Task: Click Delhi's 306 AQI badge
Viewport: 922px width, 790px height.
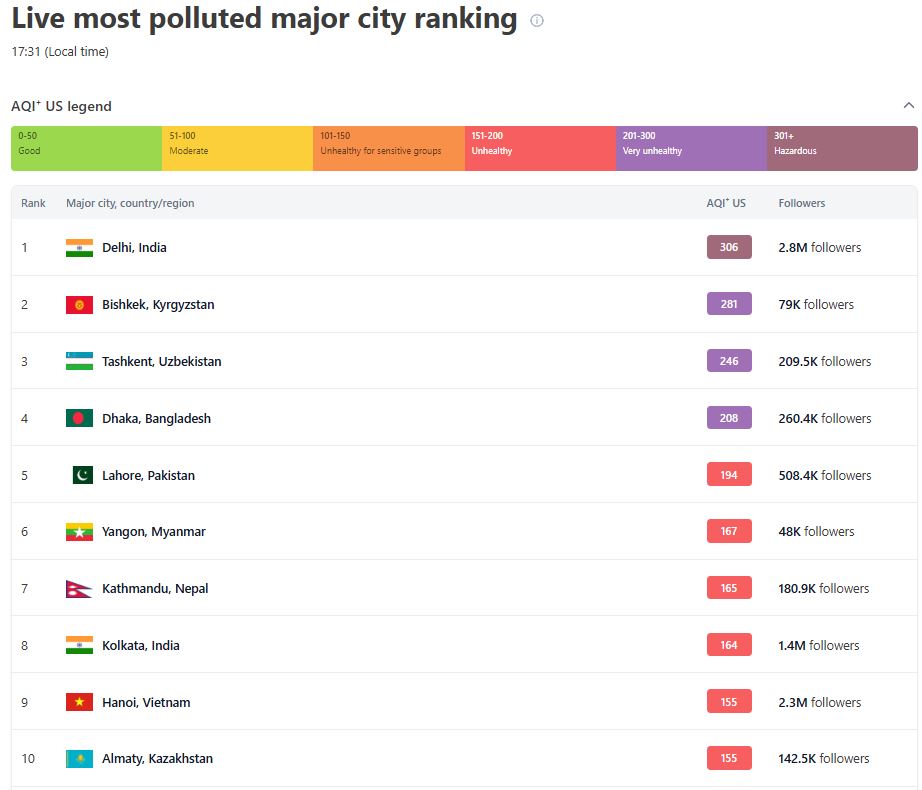Action: pyautogui.click(x=729, y=248)
